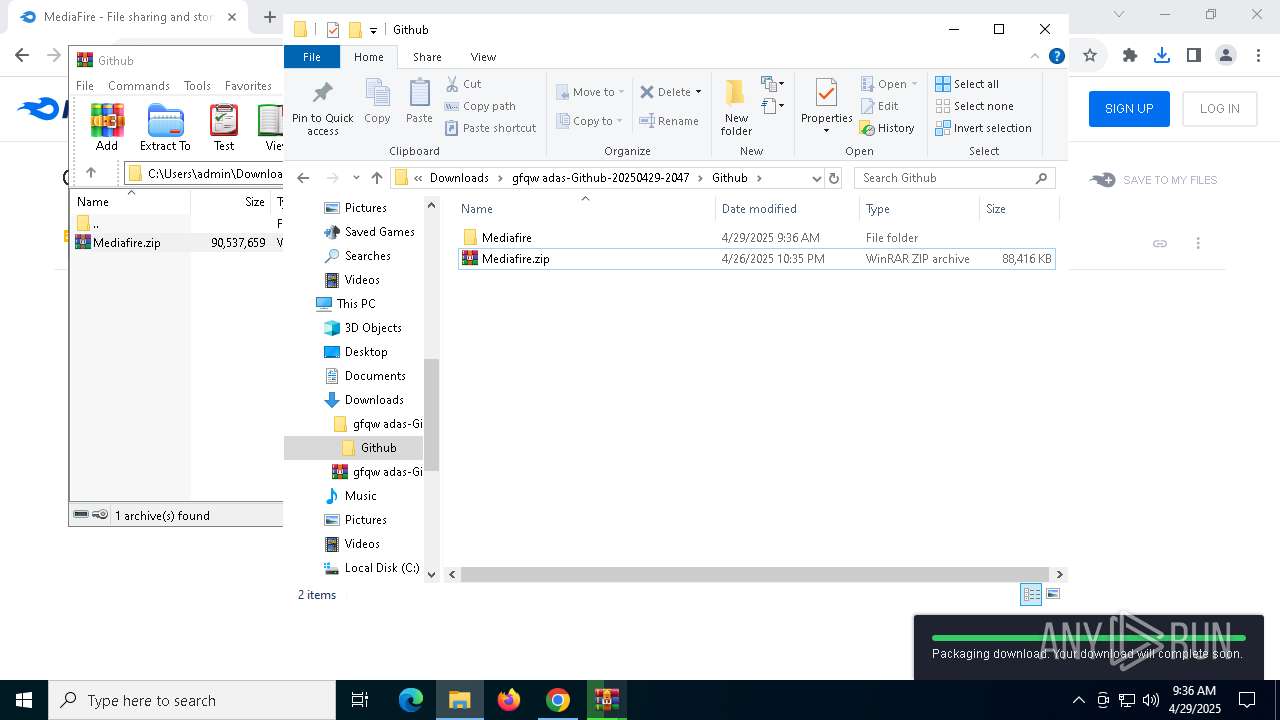Click the Explorer Back arrow
This screenshot has height=720, width=1280.
point(304,178)
